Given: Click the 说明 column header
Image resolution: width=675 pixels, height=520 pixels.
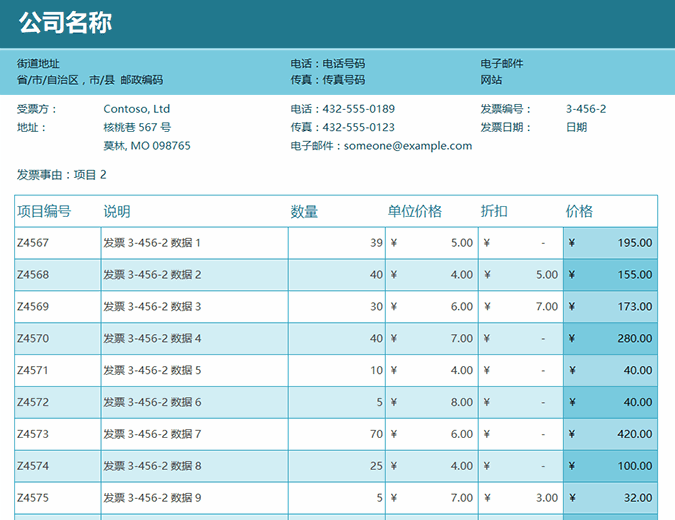Looking at the screenshot, I should [117, 211].
